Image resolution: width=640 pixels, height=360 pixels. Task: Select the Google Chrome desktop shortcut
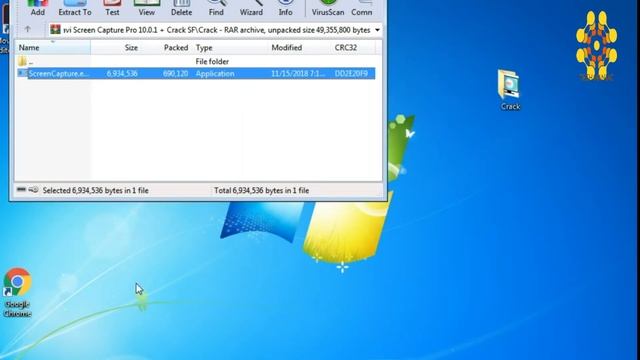17,292
